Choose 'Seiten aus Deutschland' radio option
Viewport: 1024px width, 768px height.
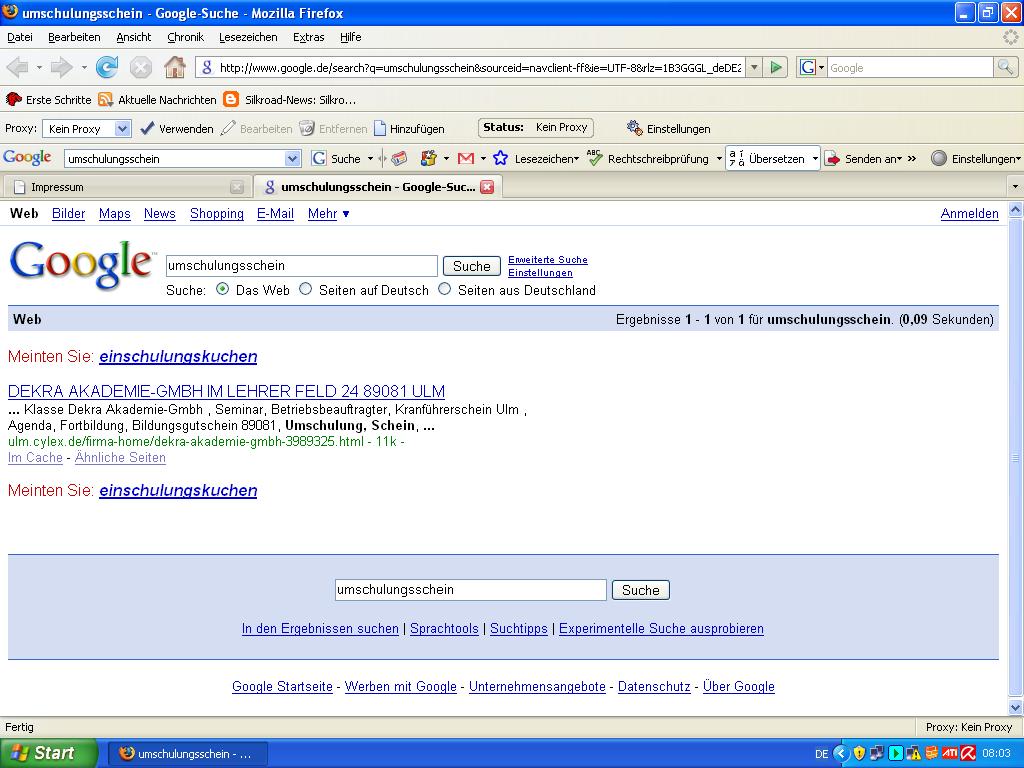tap(445, 289)
